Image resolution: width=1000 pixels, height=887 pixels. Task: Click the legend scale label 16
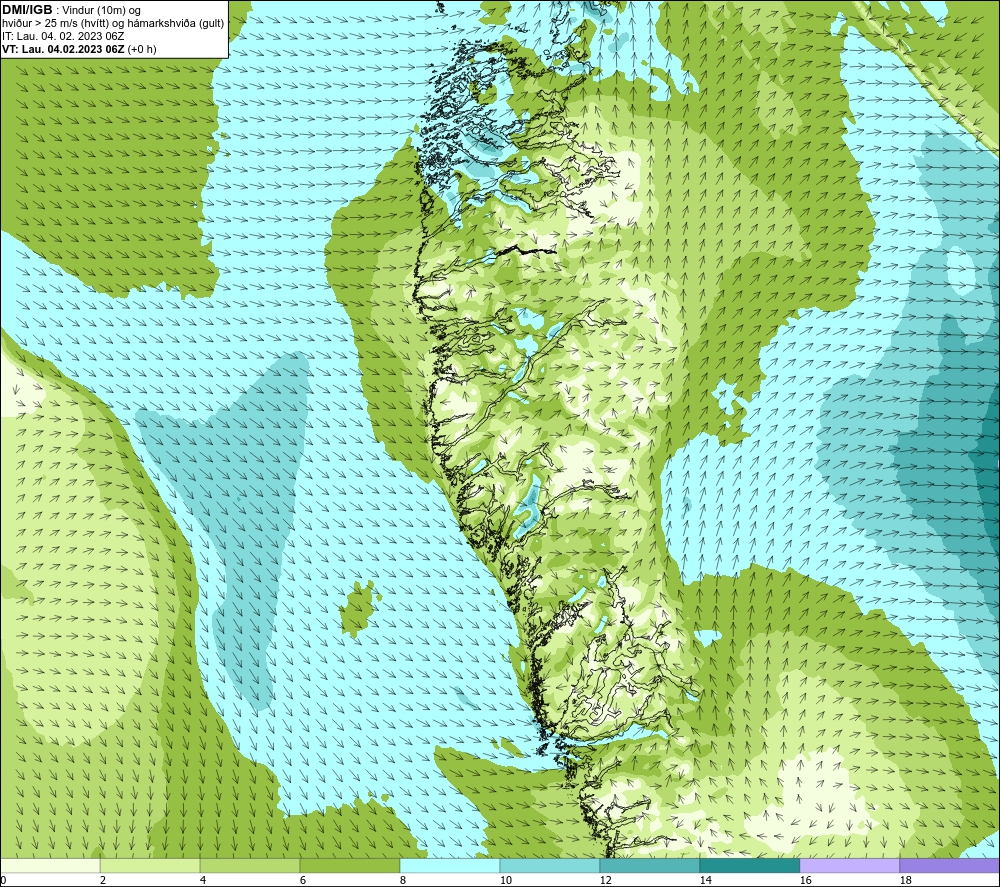tap(805, 881)
